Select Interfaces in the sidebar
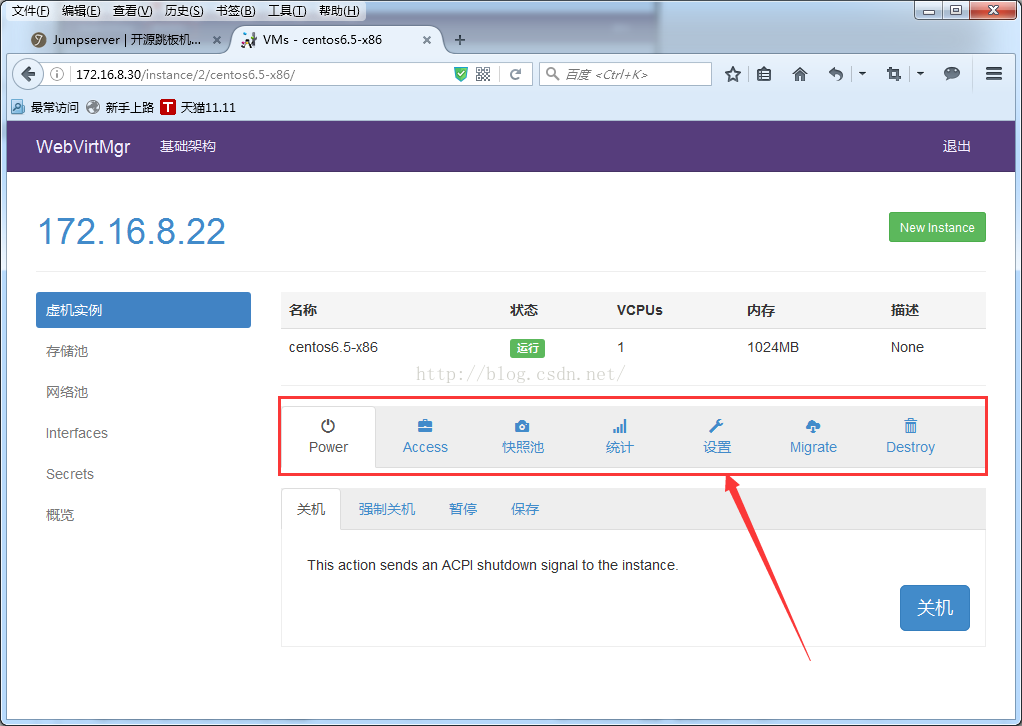This screenshot has height=726, width=1022. (x=76, y=433)
